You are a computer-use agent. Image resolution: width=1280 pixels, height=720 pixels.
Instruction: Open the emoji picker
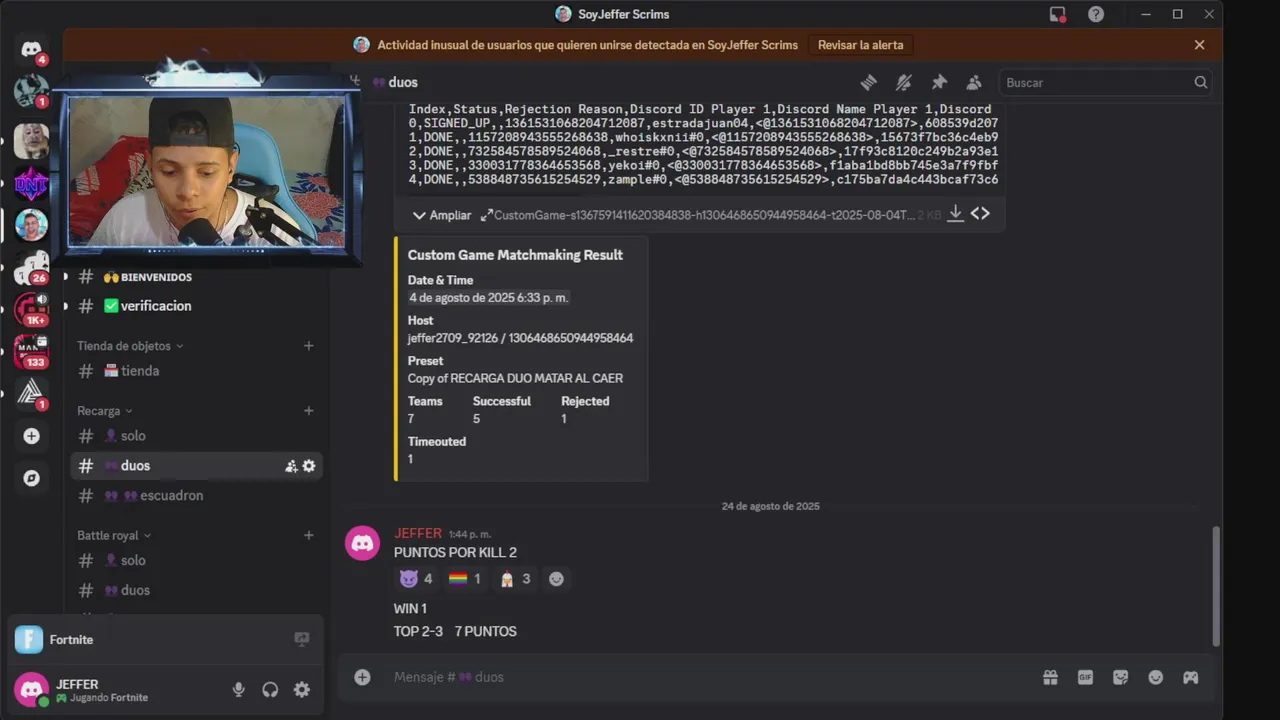(x=1155, y=678)
